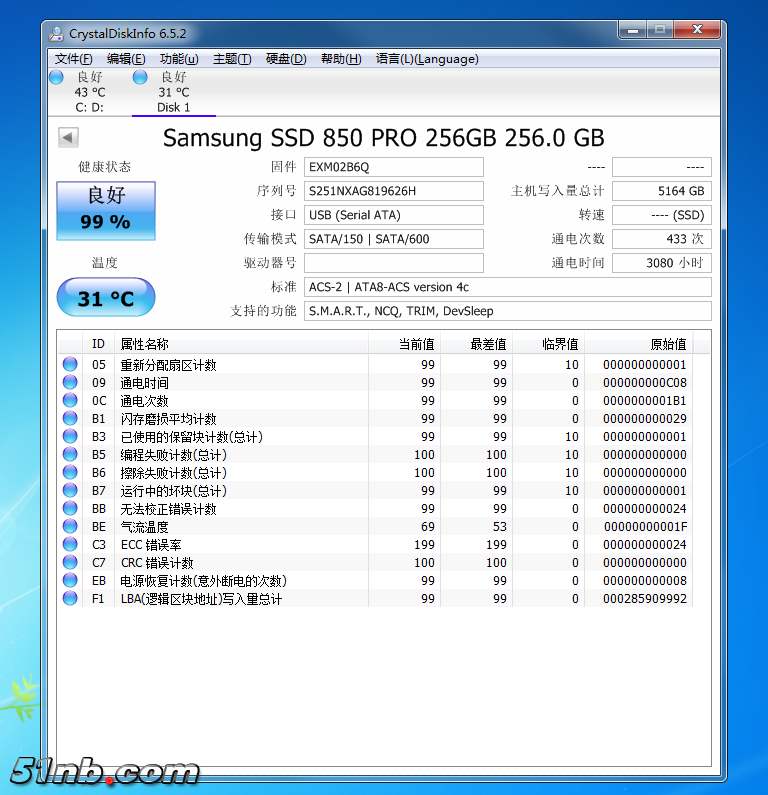Open the 帮助(H) menu

pyautogui.click(x=341, y=59)
